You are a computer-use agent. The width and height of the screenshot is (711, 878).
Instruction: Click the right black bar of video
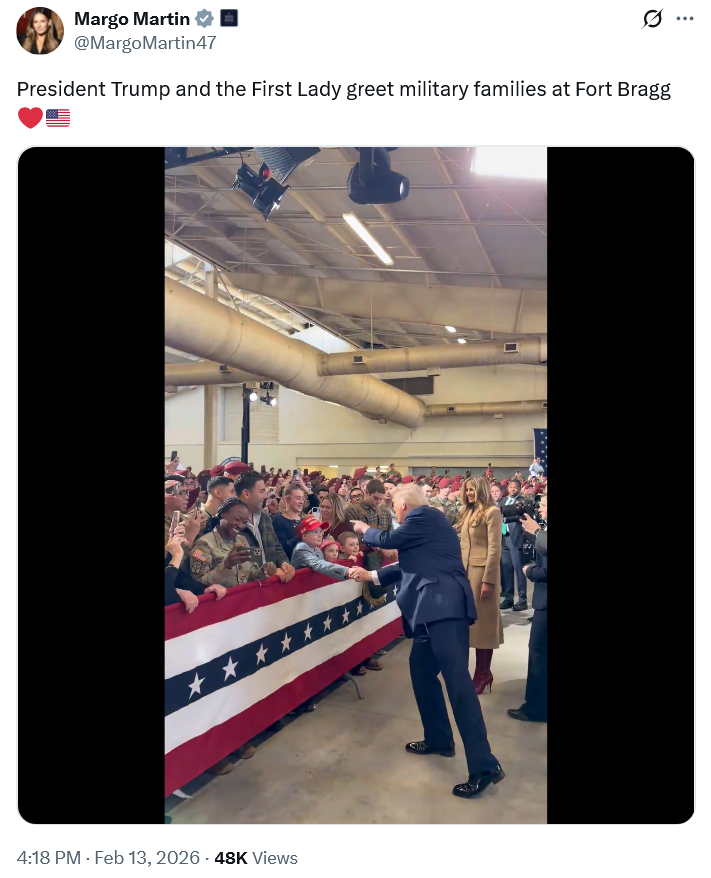coord(620,485)
